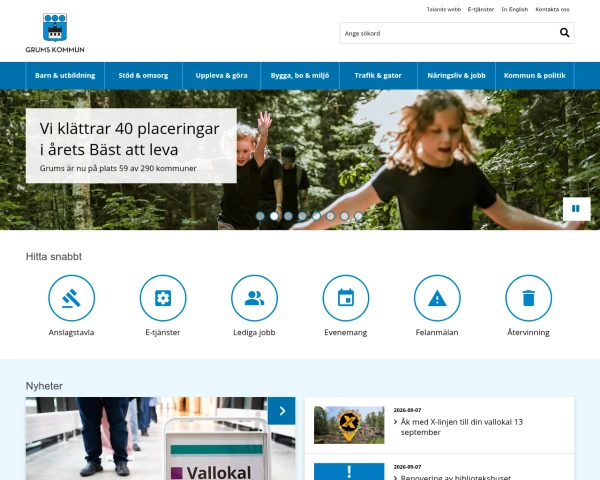Select third slideshow dot
The height and width of the screenshot is (480, 600).
click(x=288, y=216)
